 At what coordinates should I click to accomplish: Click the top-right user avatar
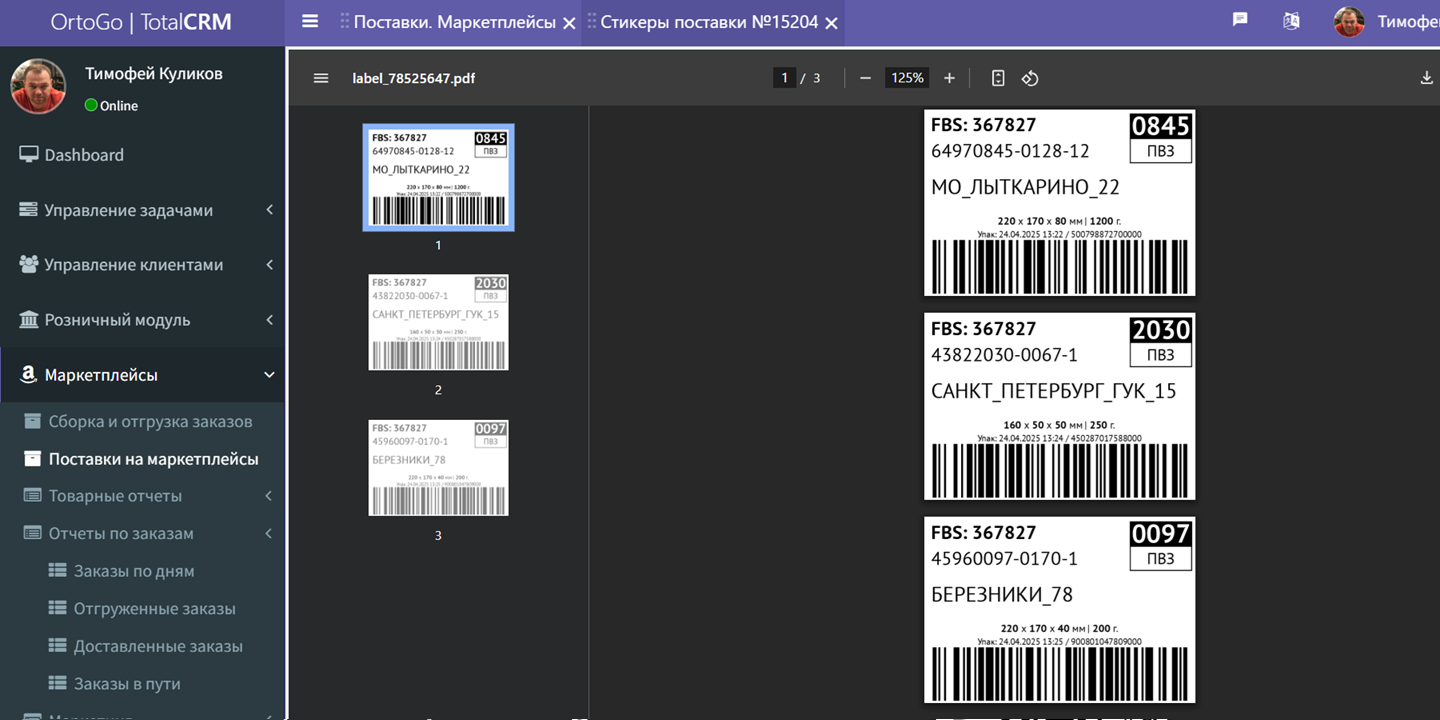[x=1349, y=22]
